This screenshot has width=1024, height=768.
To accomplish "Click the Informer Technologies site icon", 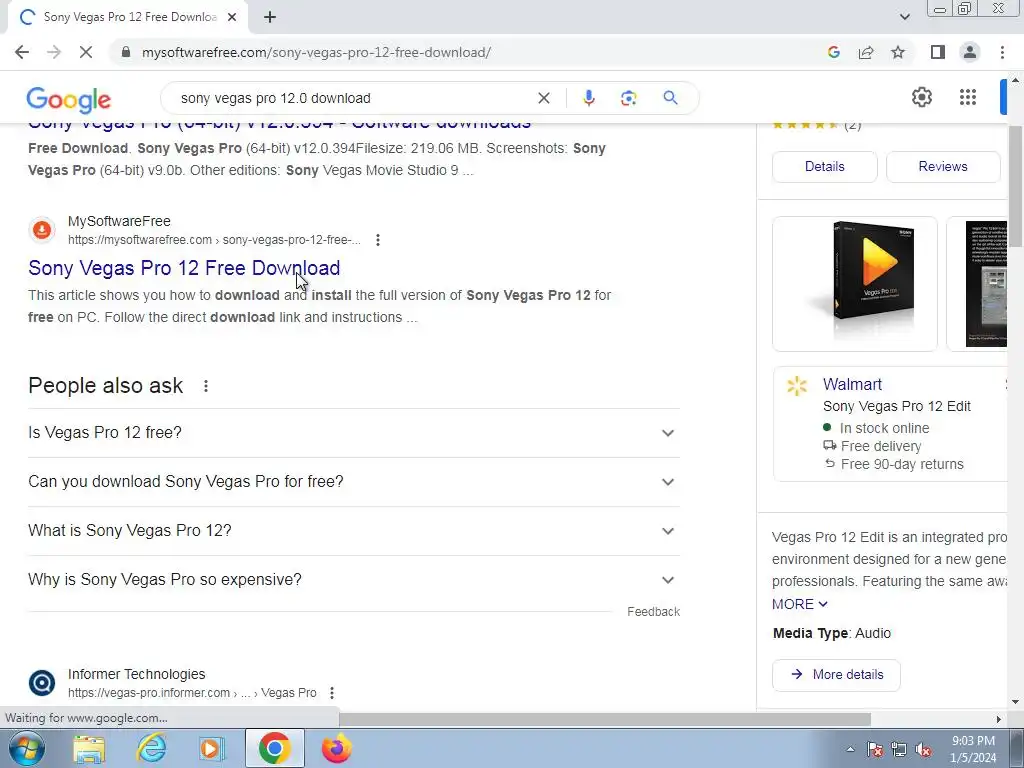I will point(42,683).
